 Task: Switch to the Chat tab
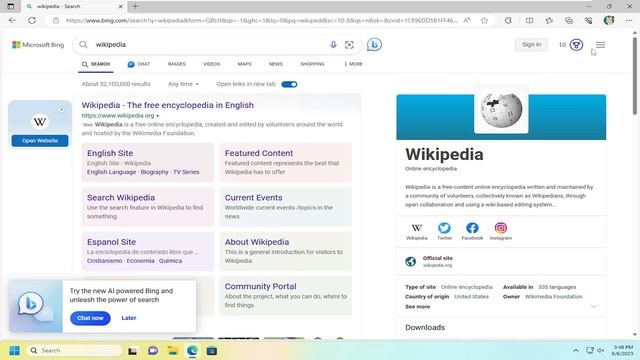(x=139, y=64)
